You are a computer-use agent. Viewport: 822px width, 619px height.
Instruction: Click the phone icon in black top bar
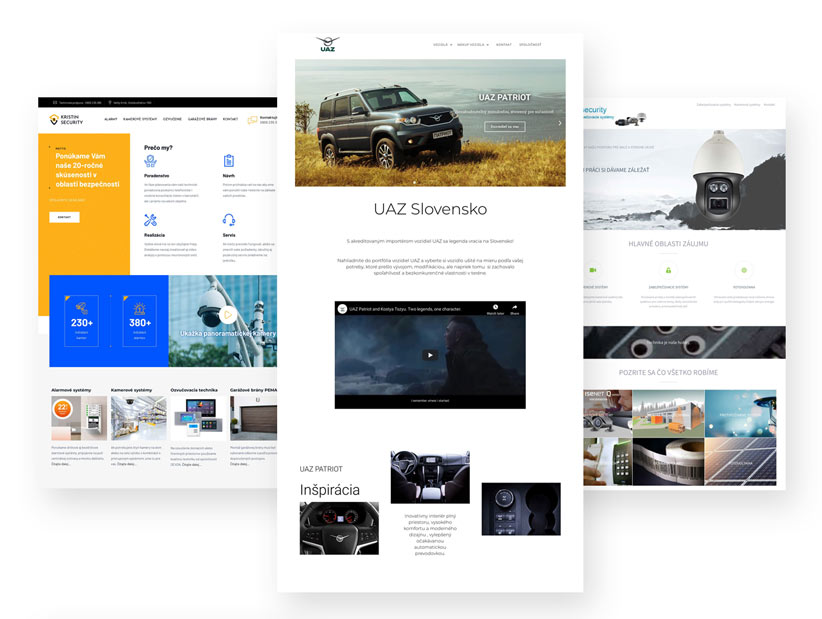coord(55,103)
